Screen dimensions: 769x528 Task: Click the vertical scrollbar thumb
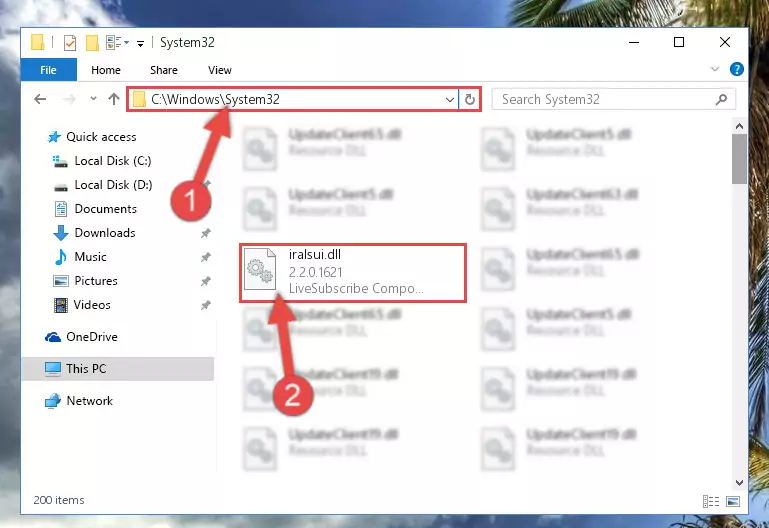(x=739, y=159)
